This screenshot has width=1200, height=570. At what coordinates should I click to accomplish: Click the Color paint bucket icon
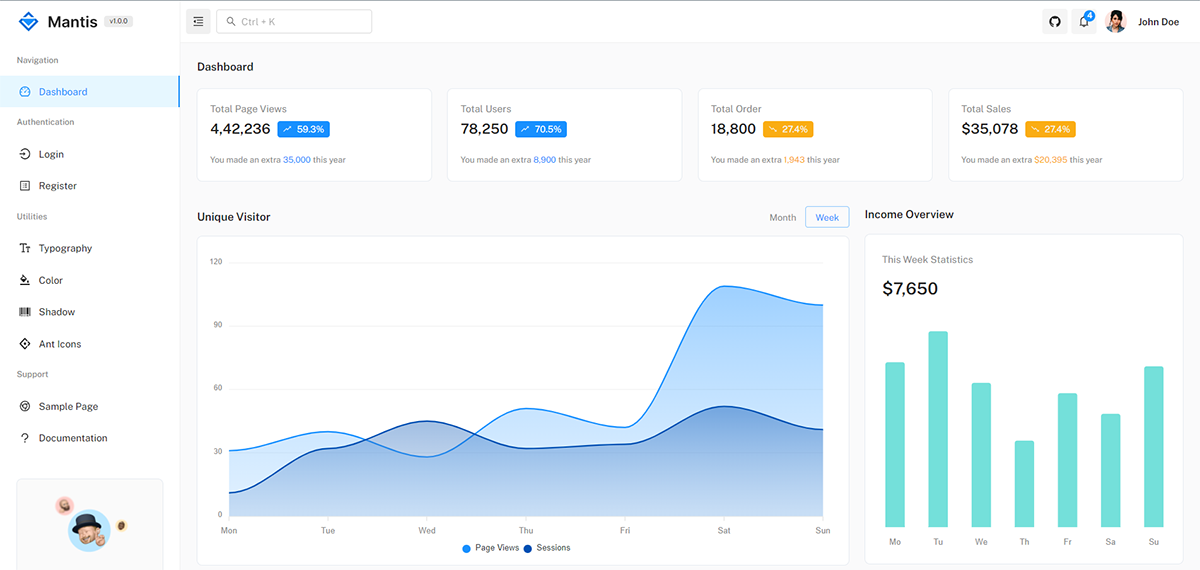(25, 280)
